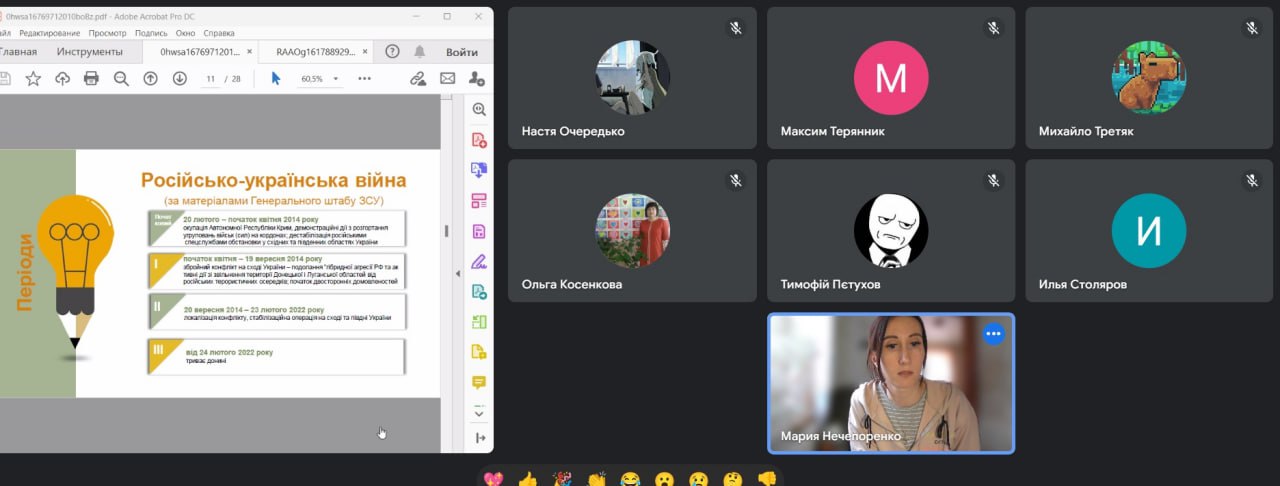Image resolution: width=1280 pixels, height=486 pixels.
Task: Send the sparkling heart emoji reaction
Action: (x=493, y=478)
